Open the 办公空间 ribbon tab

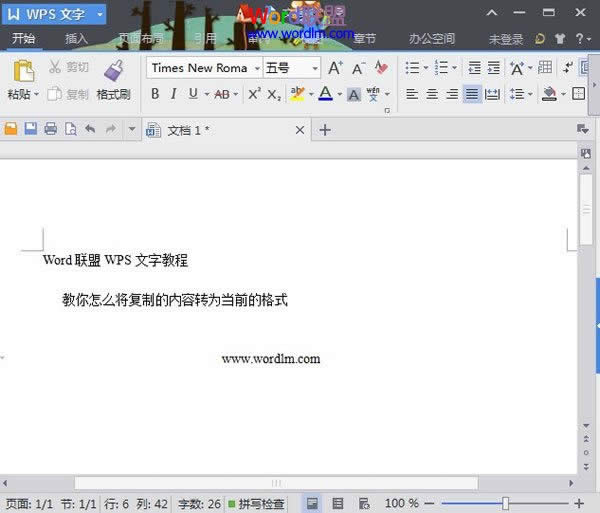point(432,39)
